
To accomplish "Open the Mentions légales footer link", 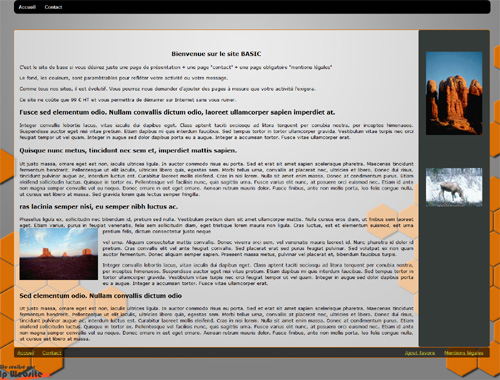I will 464,353.
